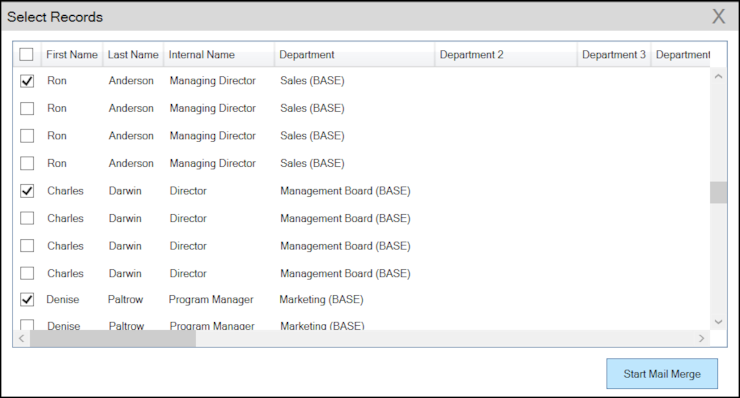Sort by the First Name column header
Screen dimensions: 740x398
72,55
